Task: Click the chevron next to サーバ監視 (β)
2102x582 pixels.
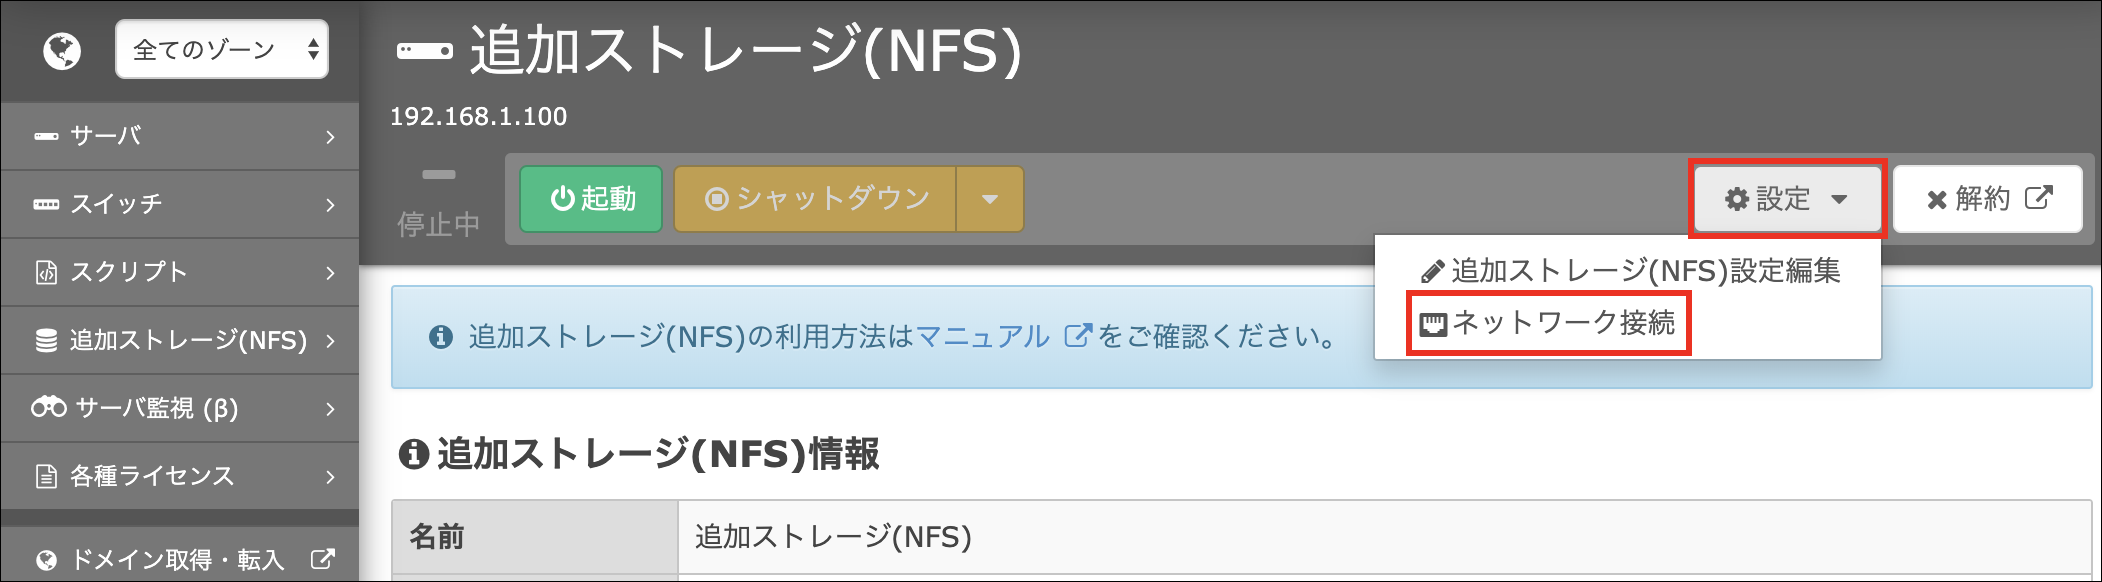Action: (x=330, y=409)
